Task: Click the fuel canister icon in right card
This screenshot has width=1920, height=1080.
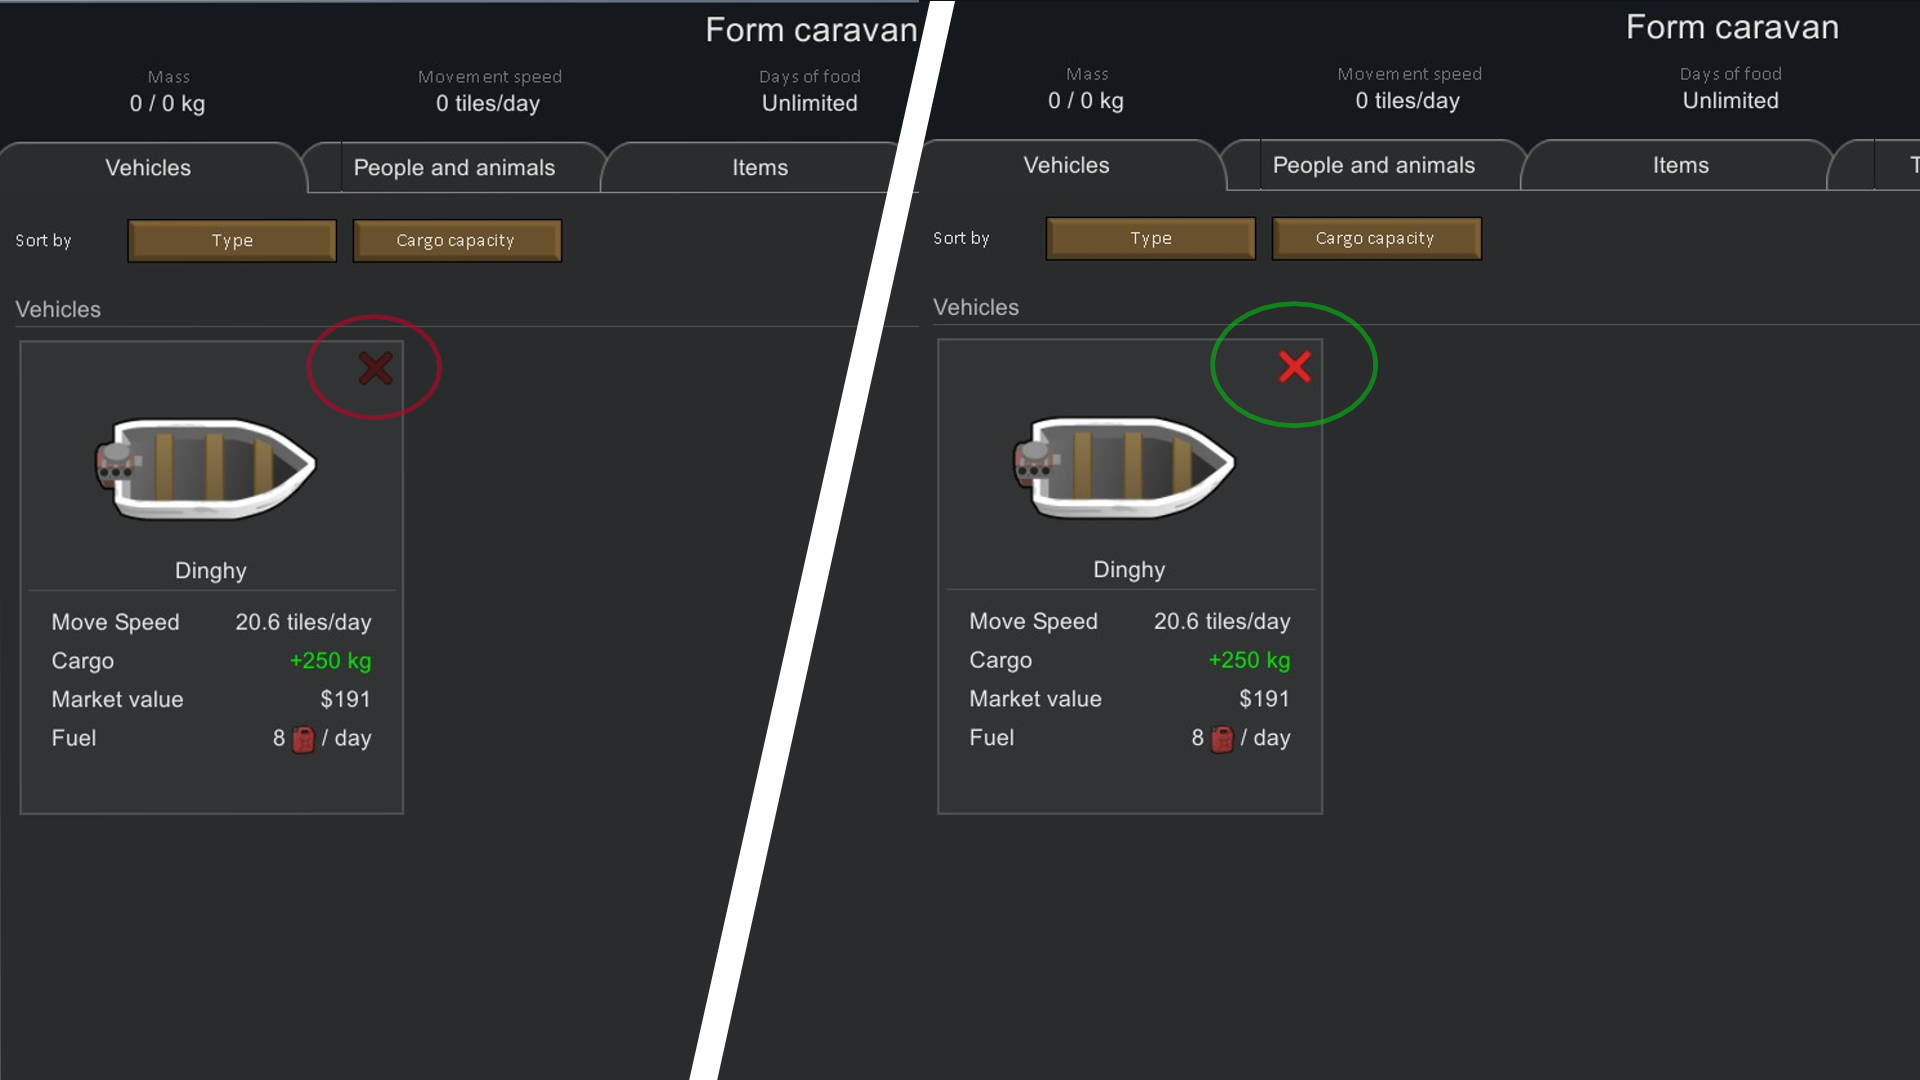Action: pos(1222,739)
